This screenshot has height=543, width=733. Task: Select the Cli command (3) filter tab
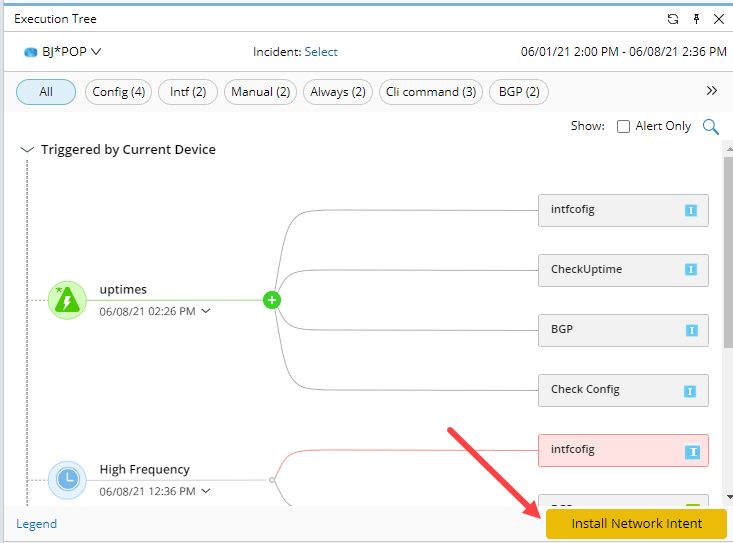coord(430,92)
